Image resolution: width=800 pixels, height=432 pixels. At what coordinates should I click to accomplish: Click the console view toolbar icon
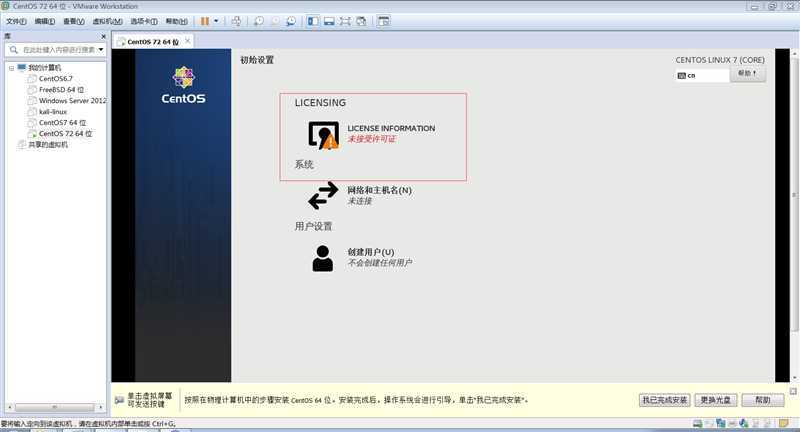tap(384, 21)
